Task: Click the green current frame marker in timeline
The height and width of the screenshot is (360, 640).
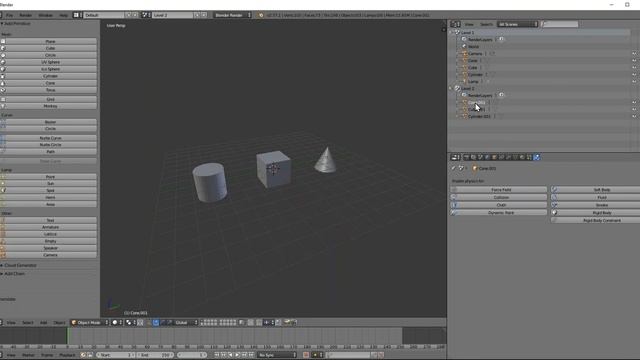Action: point(68,336)
